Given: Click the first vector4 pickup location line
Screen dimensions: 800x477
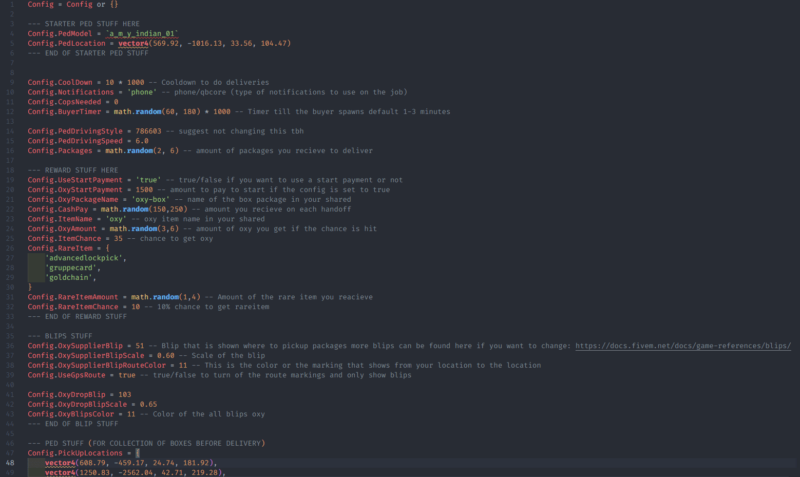Looking at the screenshot, I should click(131, 463).
